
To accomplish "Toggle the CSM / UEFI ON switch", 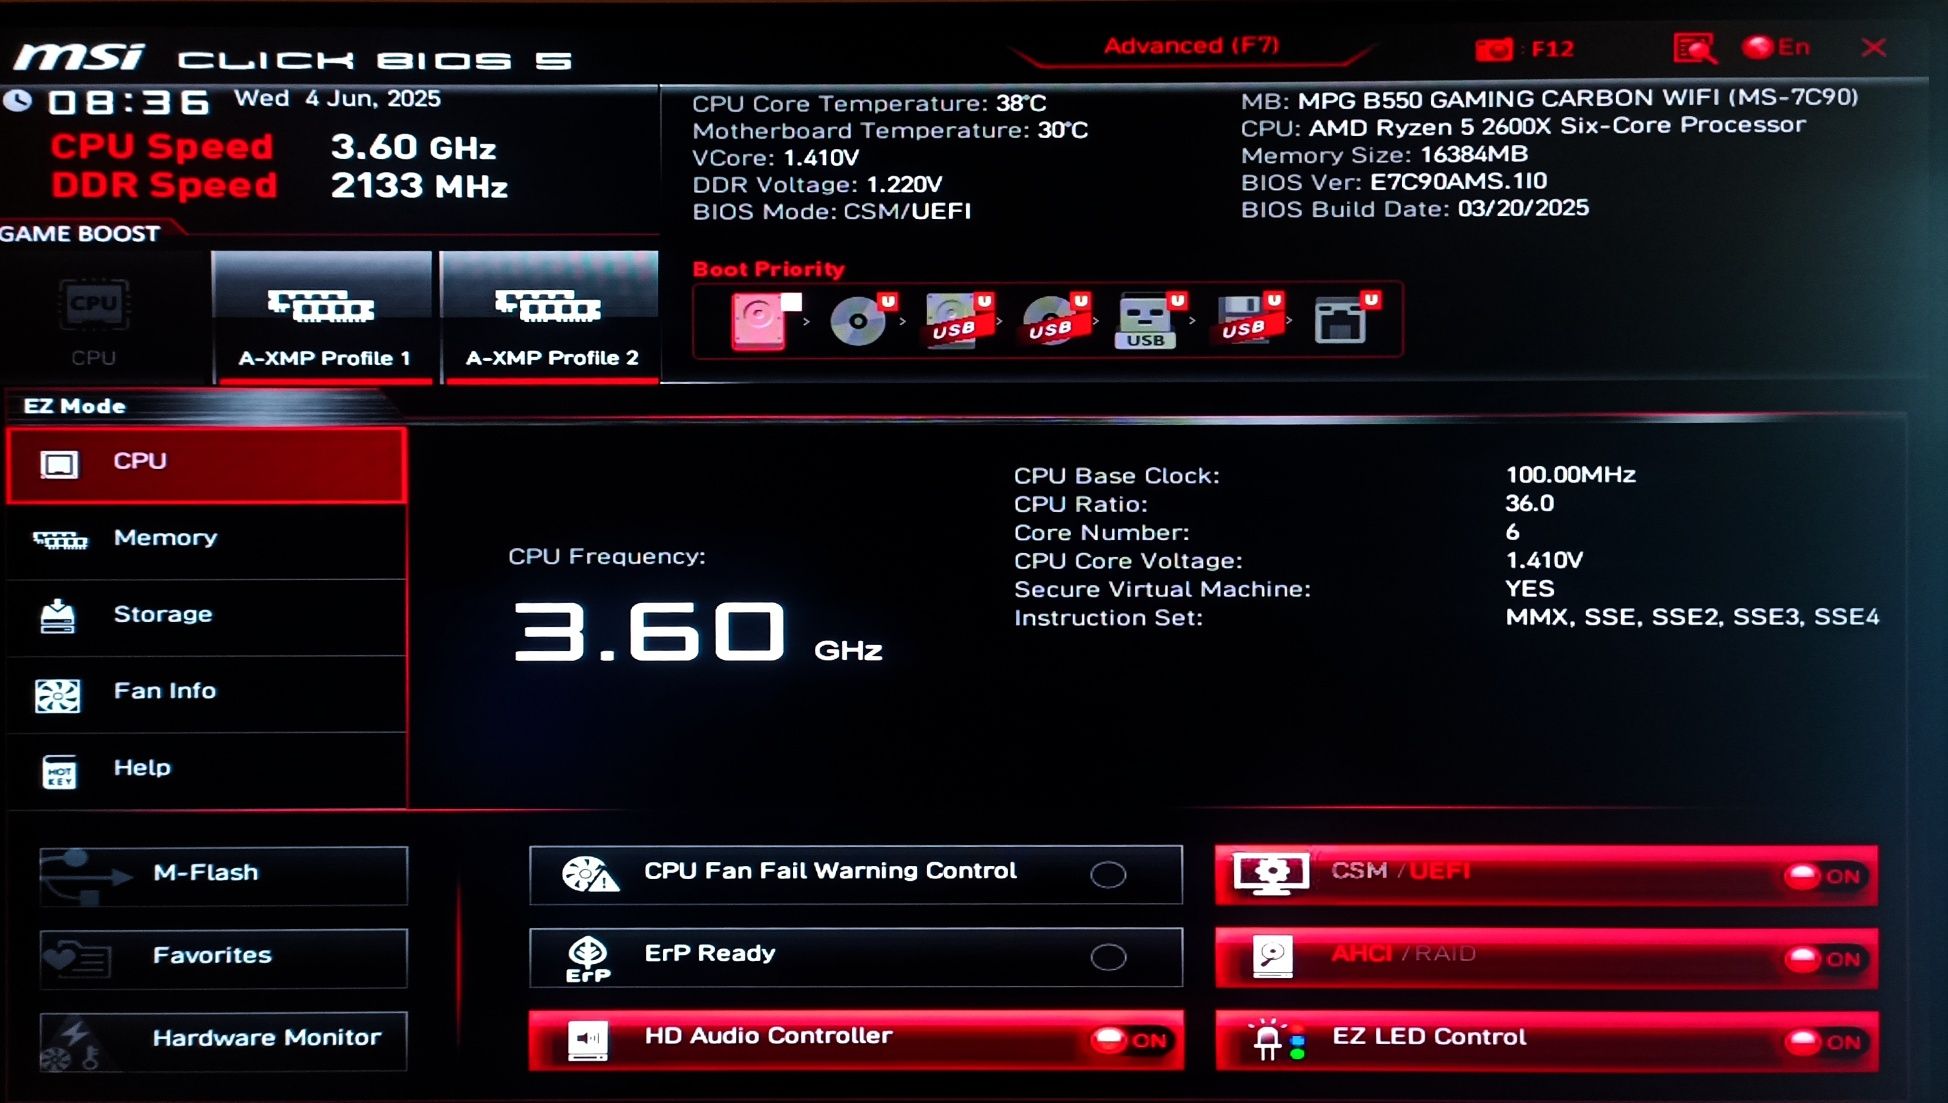I will [1825, 876].
